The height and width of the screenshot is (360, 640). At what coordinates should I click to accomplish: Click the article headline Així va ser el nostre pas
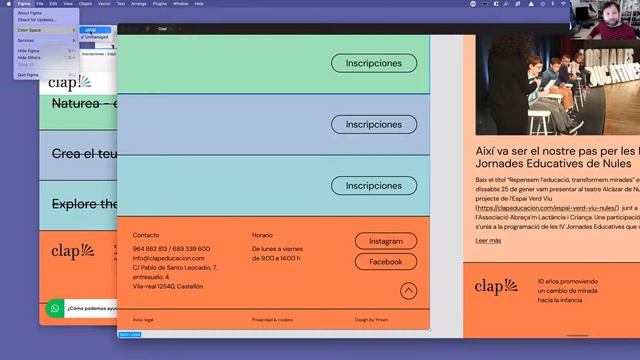tap(558, 157)
